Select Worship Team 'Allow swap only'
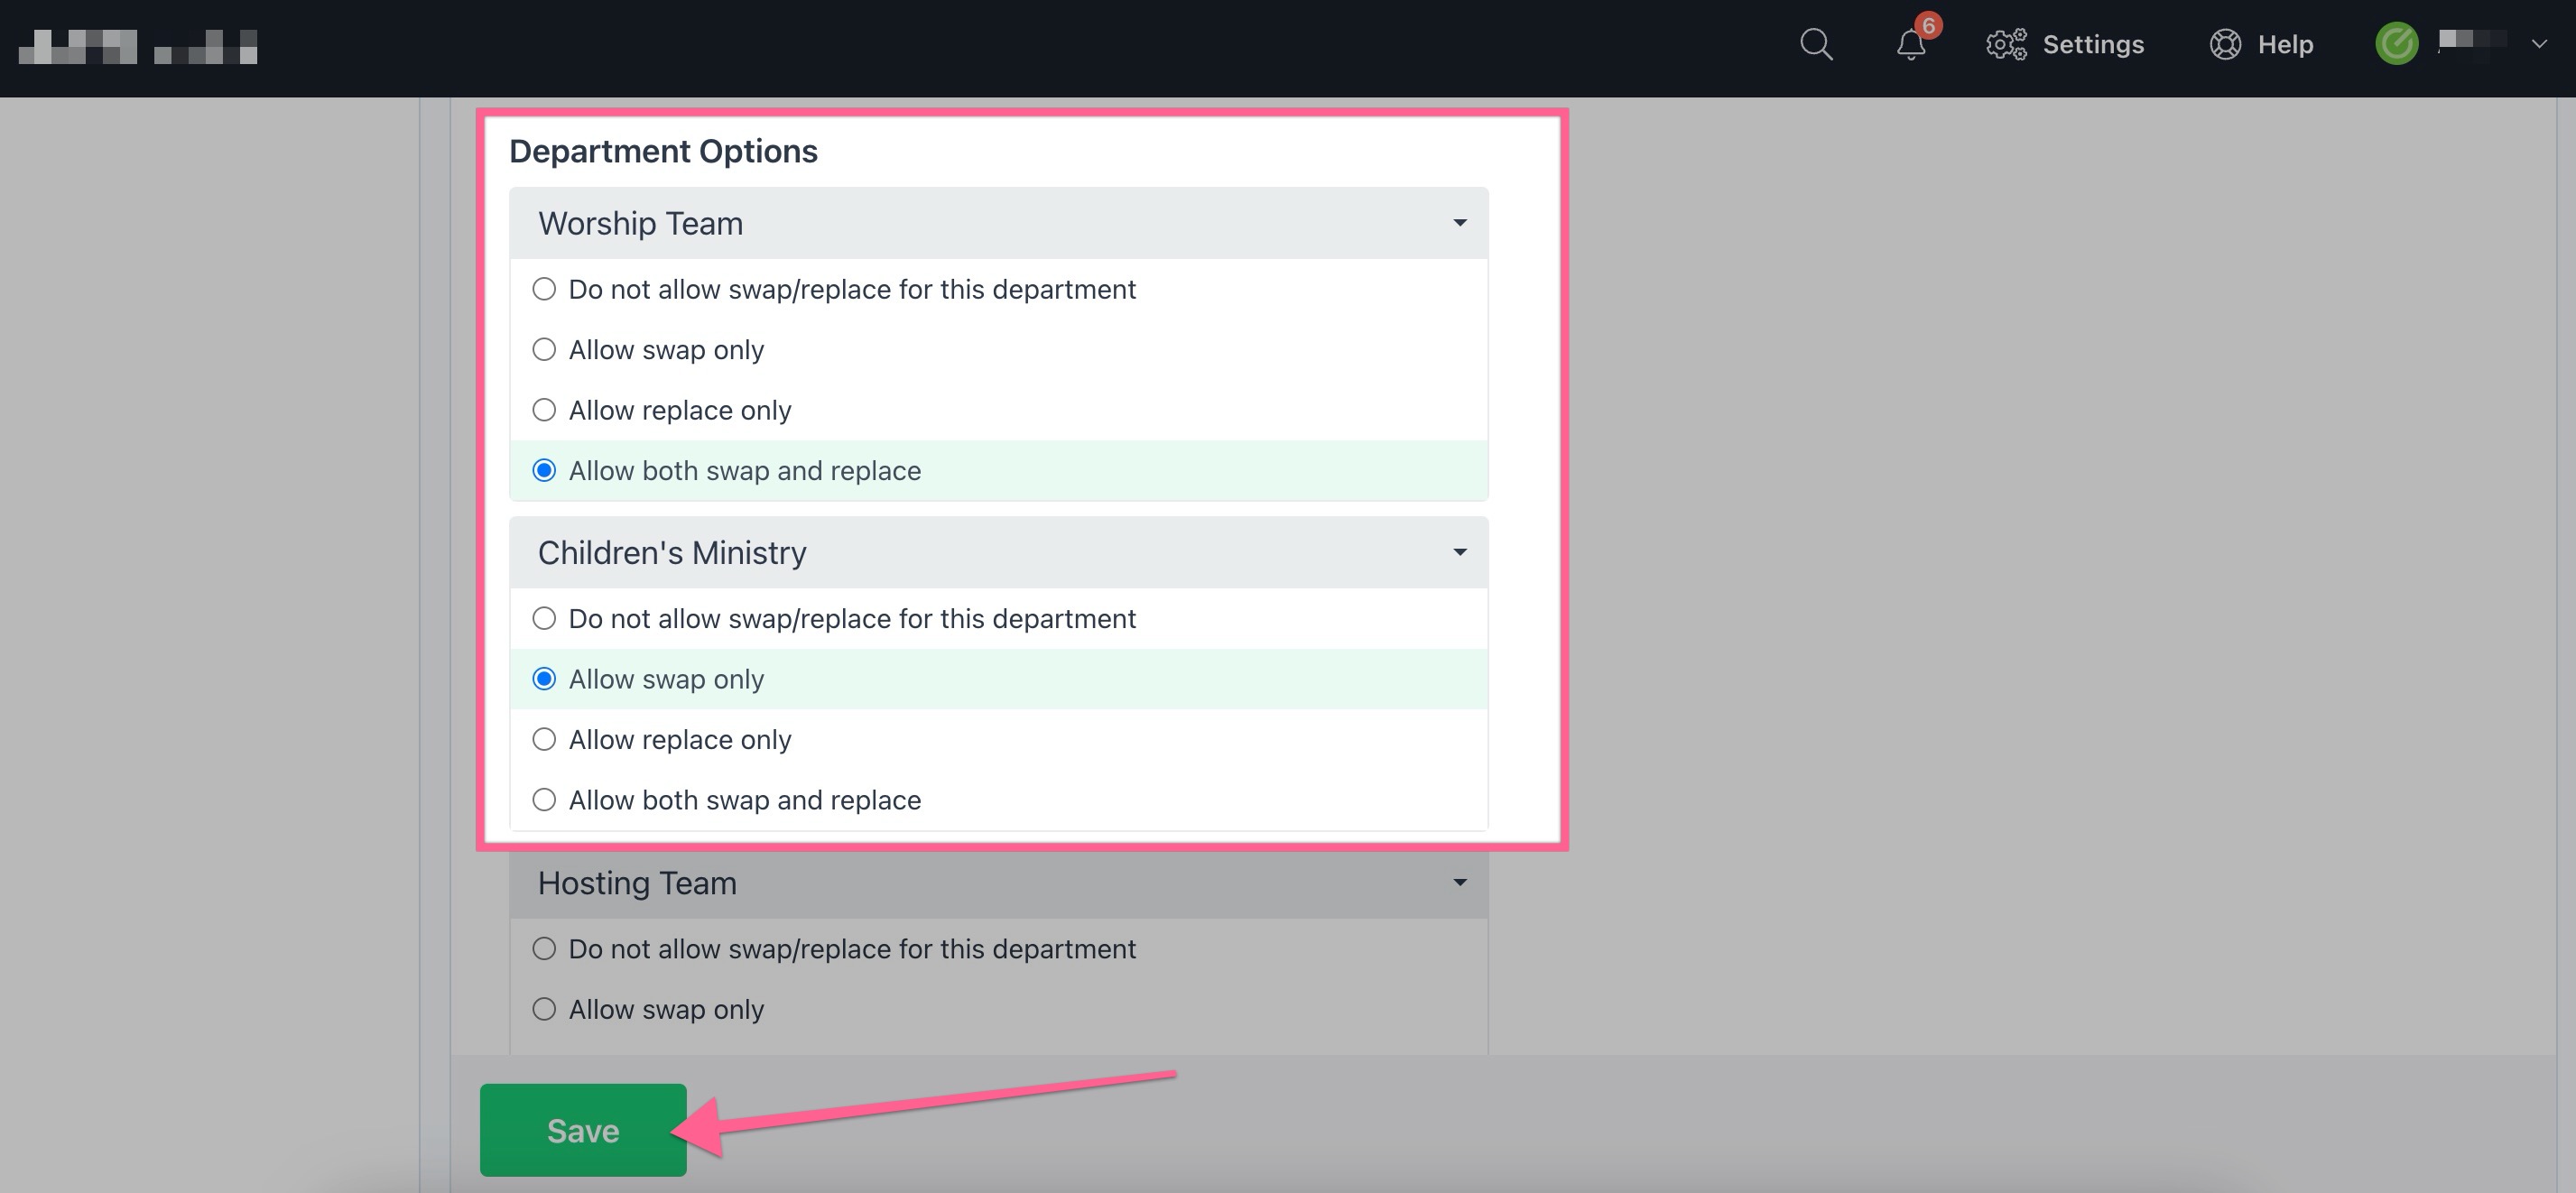 coord(544,350)
